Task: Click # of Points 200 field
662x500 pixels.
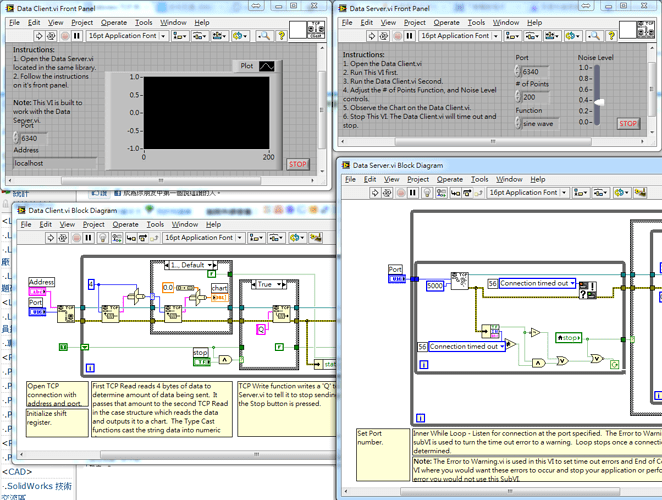Action: tap(535, 97)
